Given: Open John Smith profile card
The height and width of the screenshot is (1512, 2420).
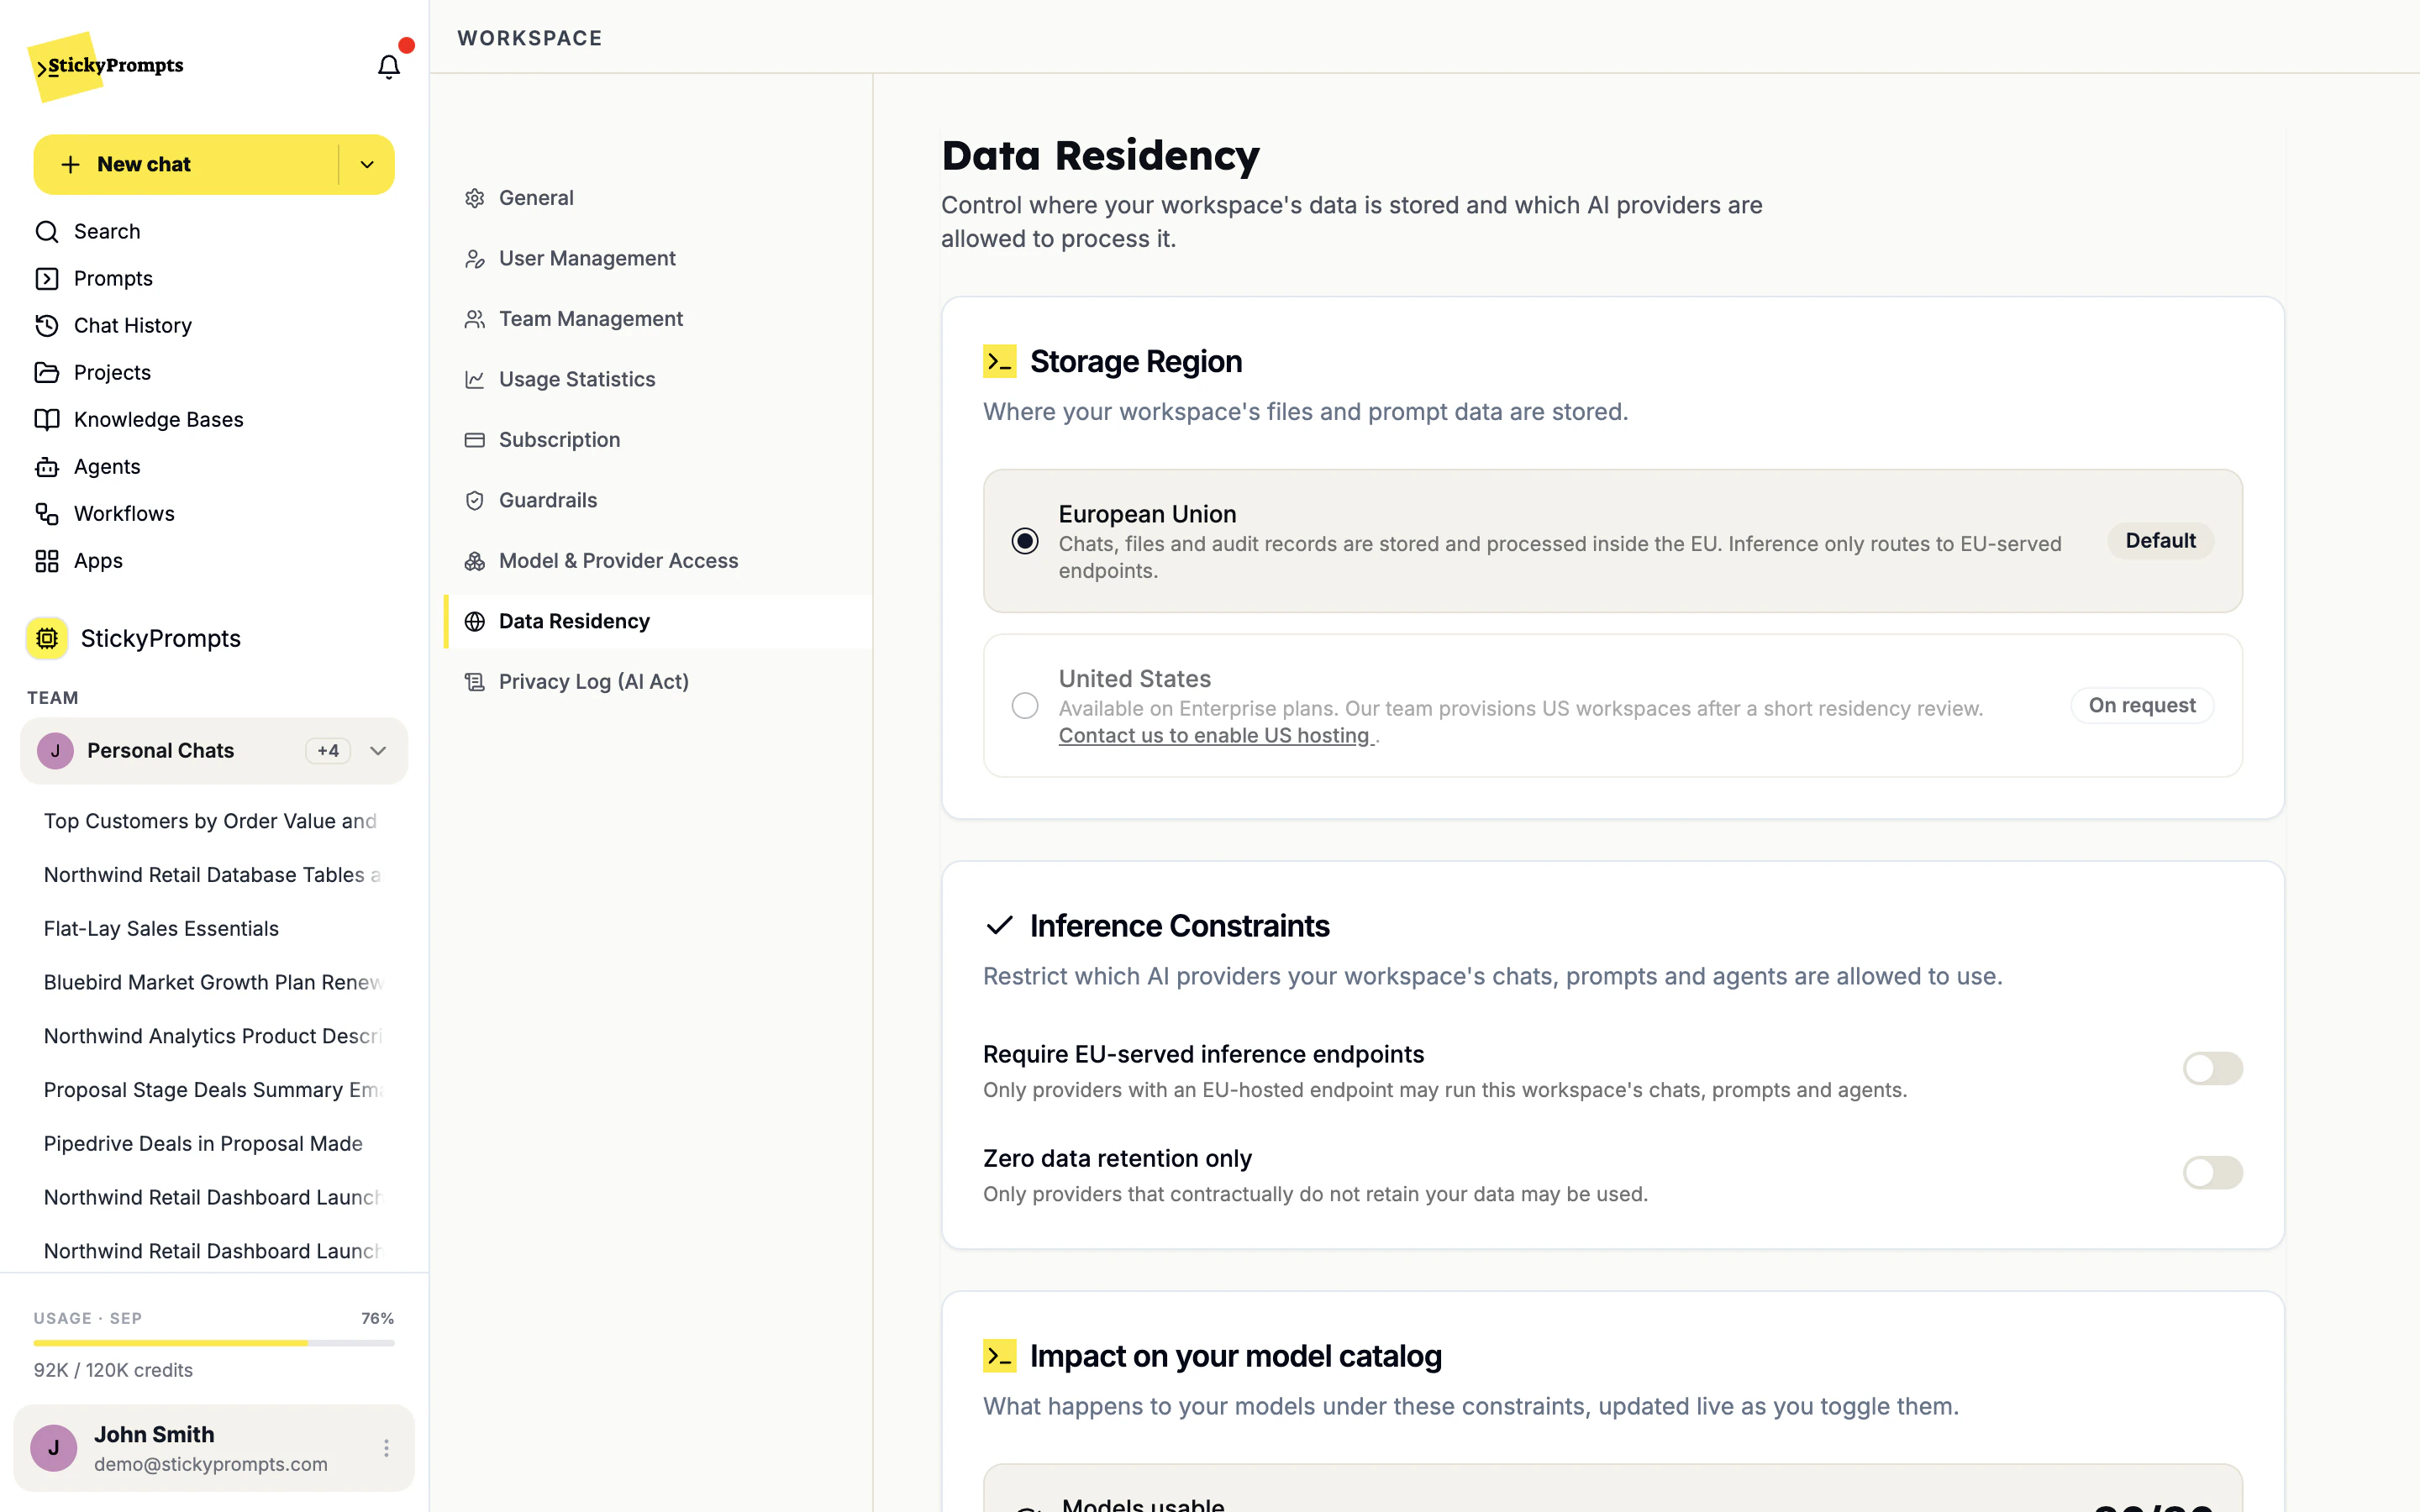Looking at the screenshot, I should tap(214, 1448).
